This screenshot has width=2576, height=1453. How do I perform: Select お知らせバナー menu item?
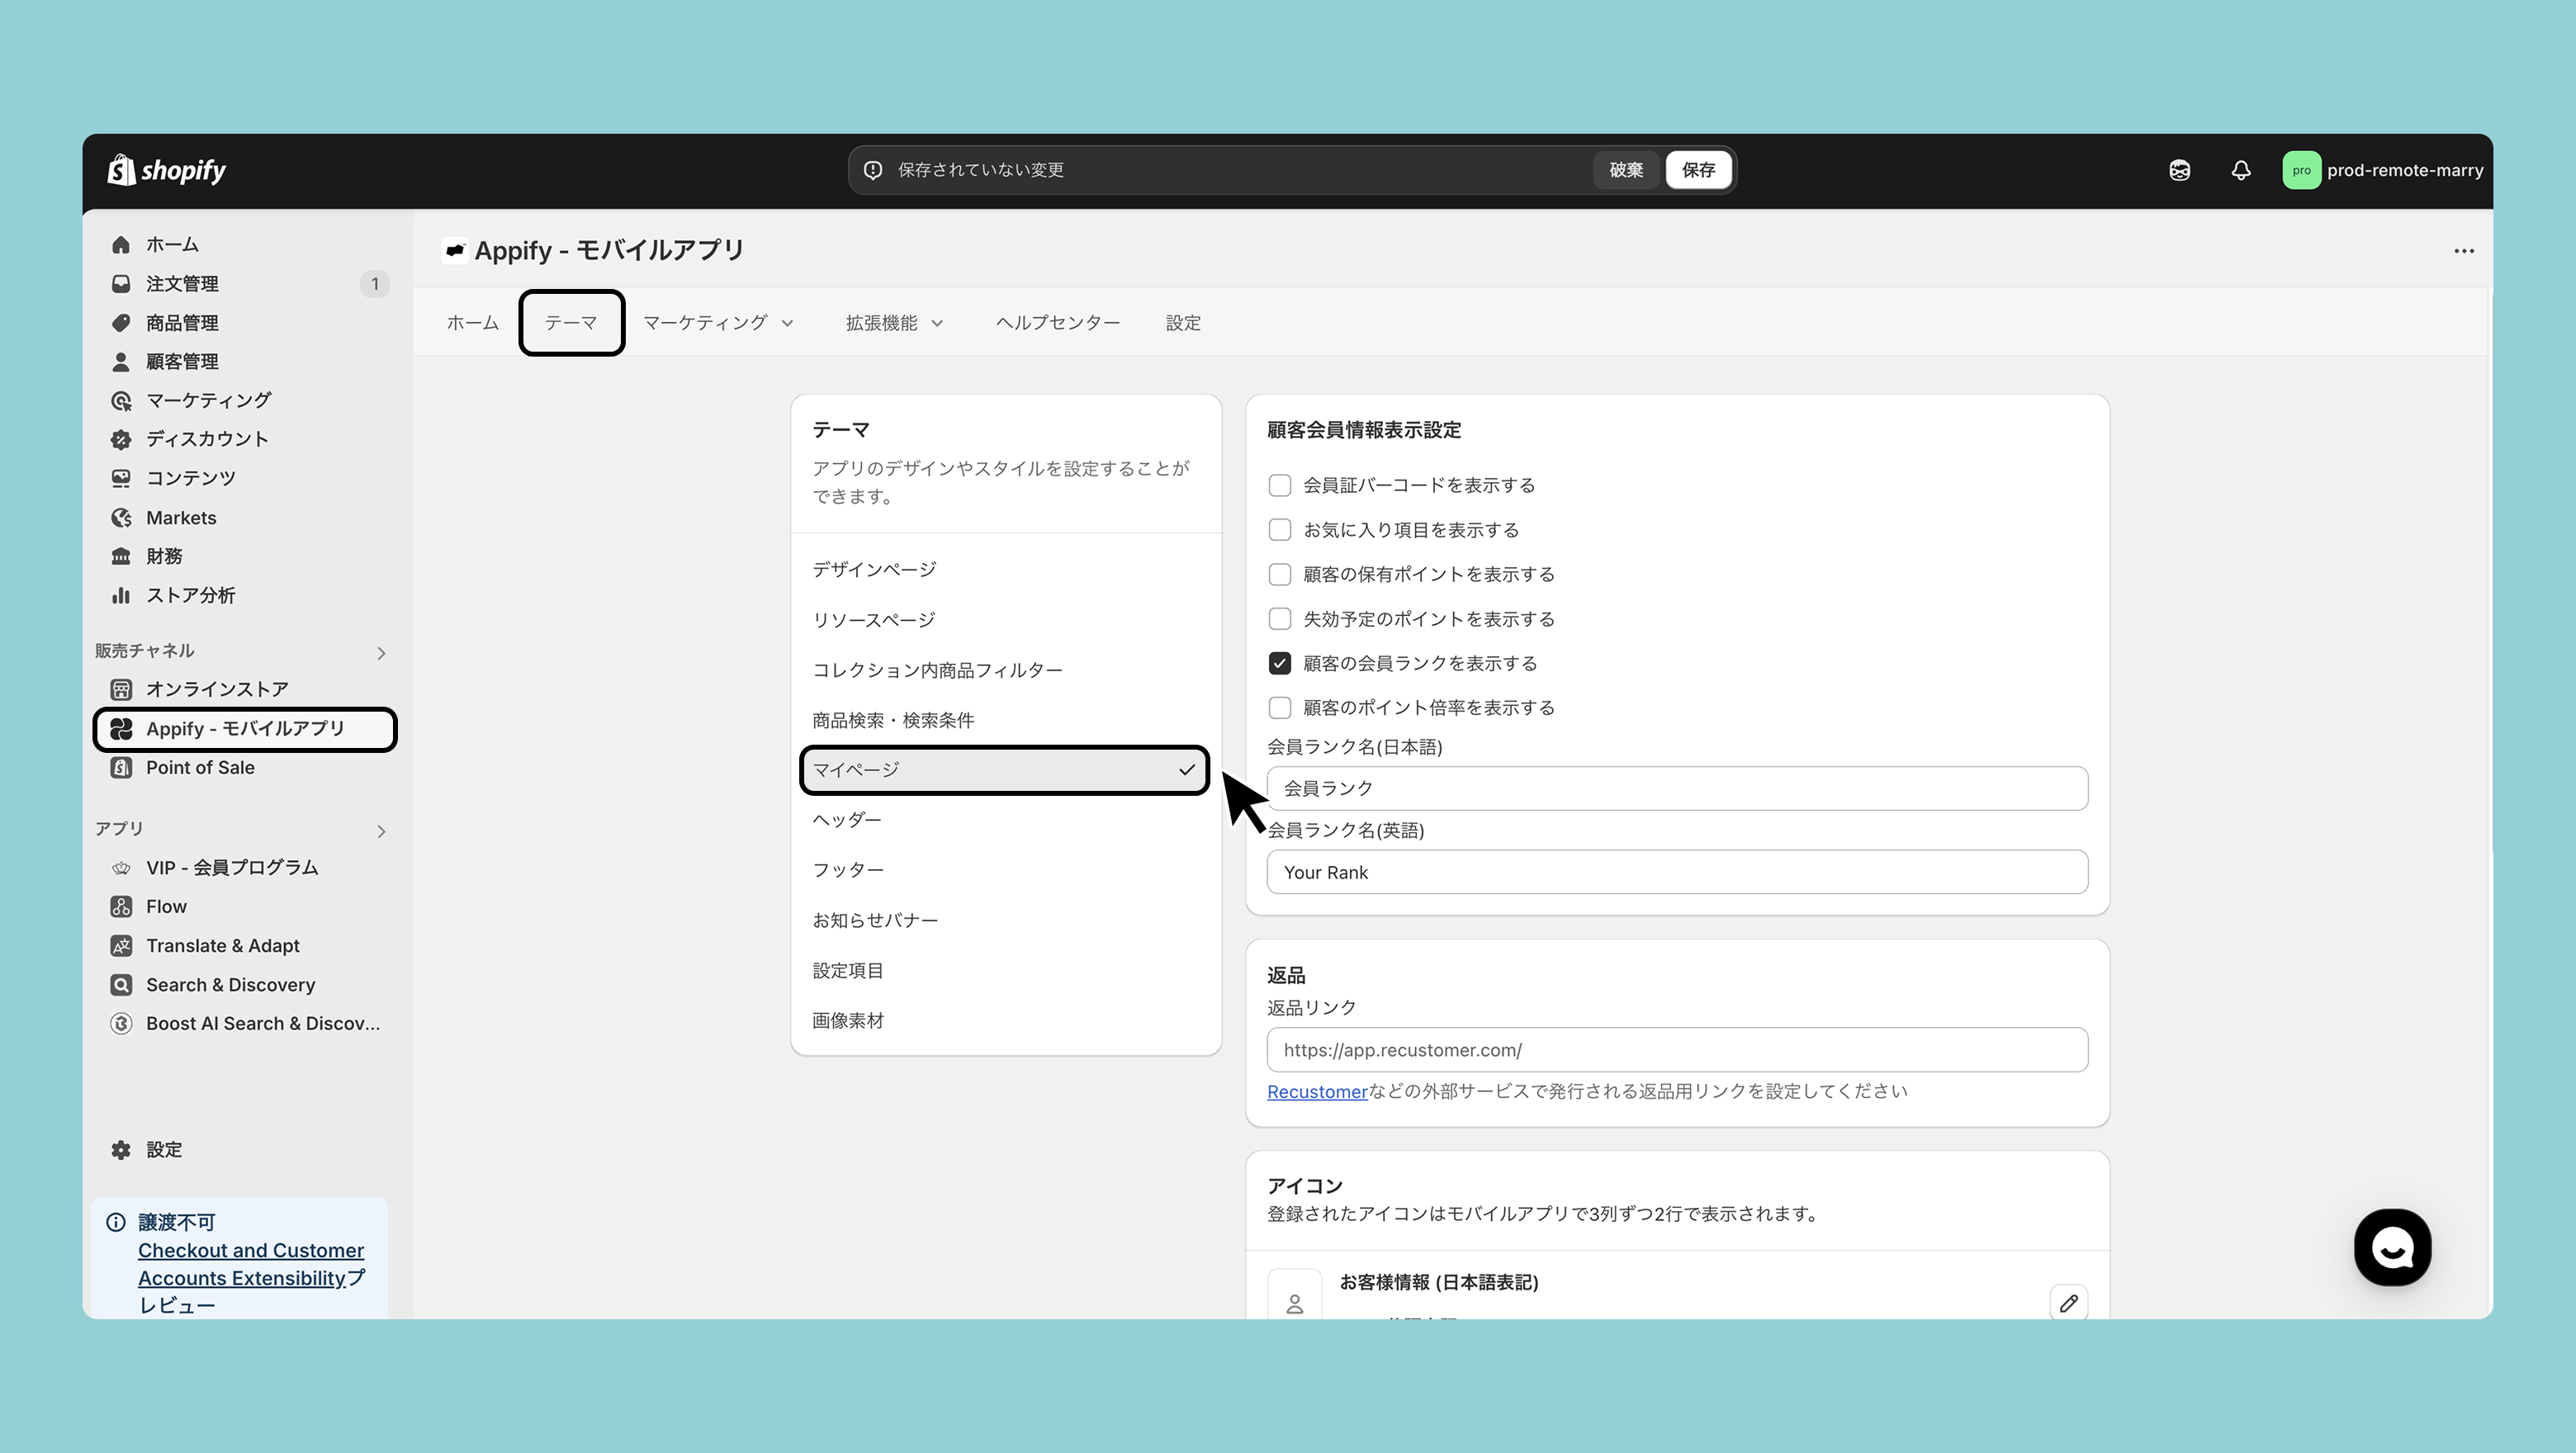point(1004,920)
